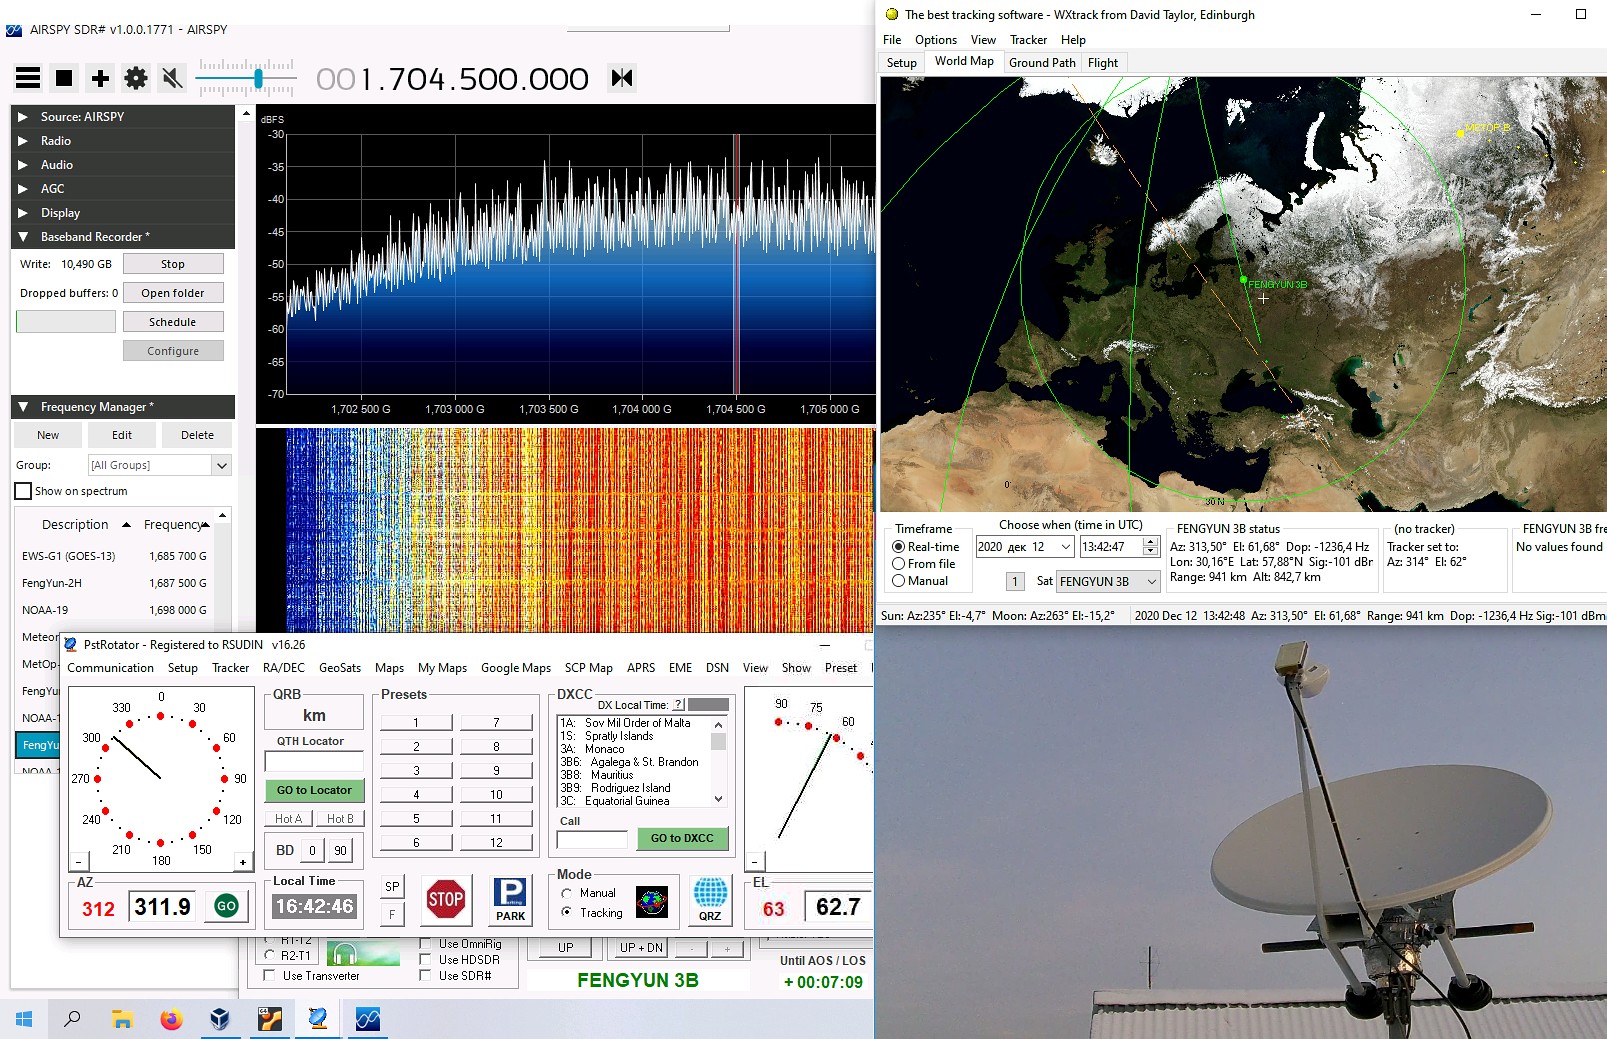The image size is (1607, 1039).
Task: Enable Show on spectrum checkbox
Action: point(23,491)
